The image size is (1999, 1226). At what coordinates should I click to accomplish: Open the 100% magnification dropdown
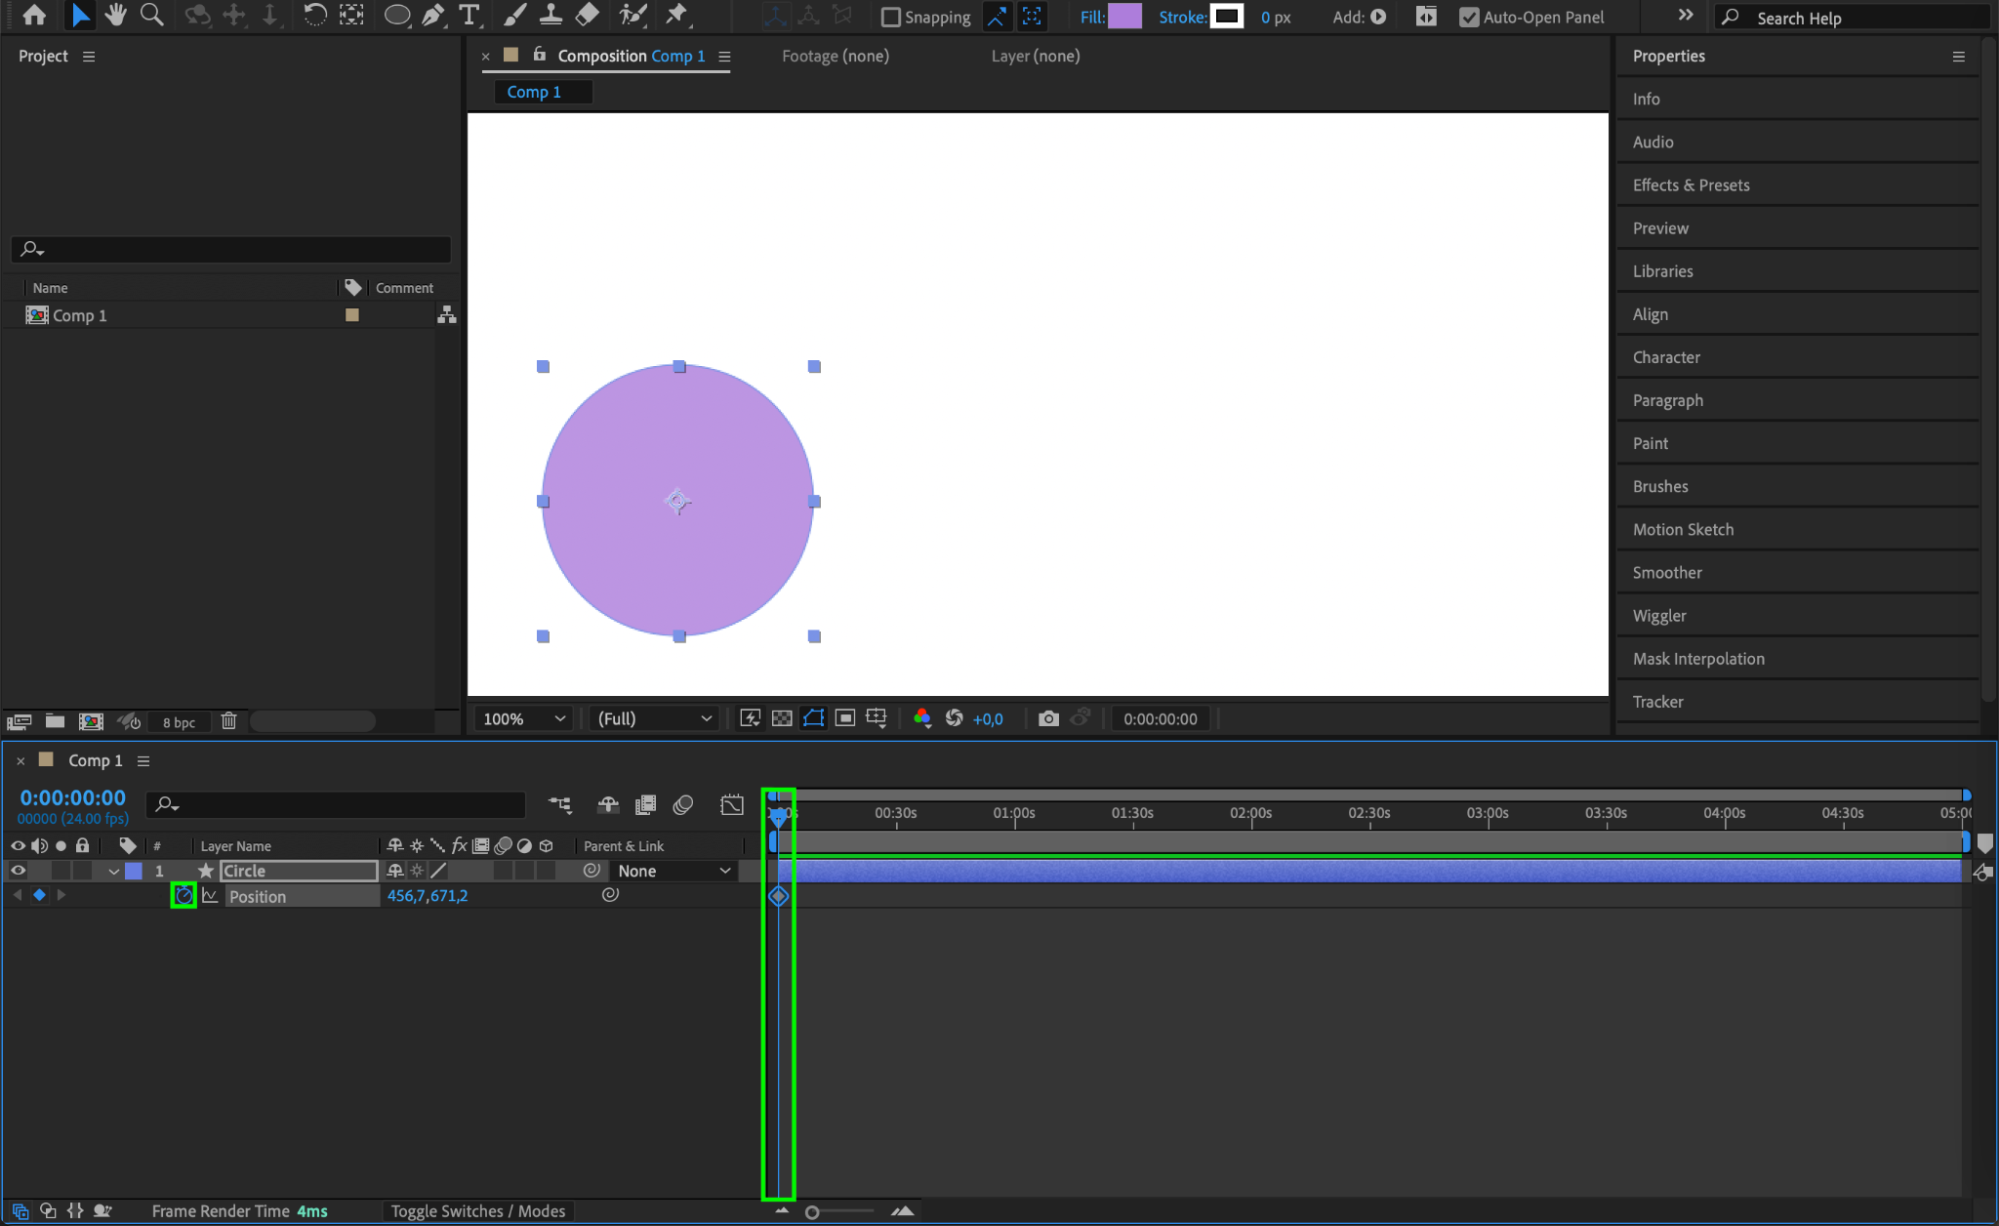[x=524, y=718]
